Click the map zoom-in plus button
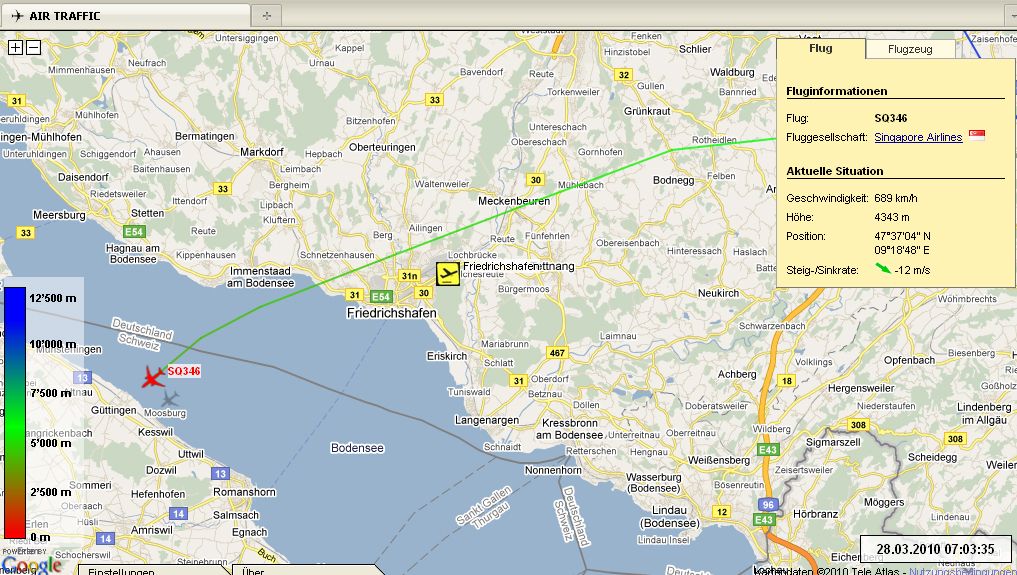Image resolution: width=1017 pixels, height=575 pixels. (15, 47)
